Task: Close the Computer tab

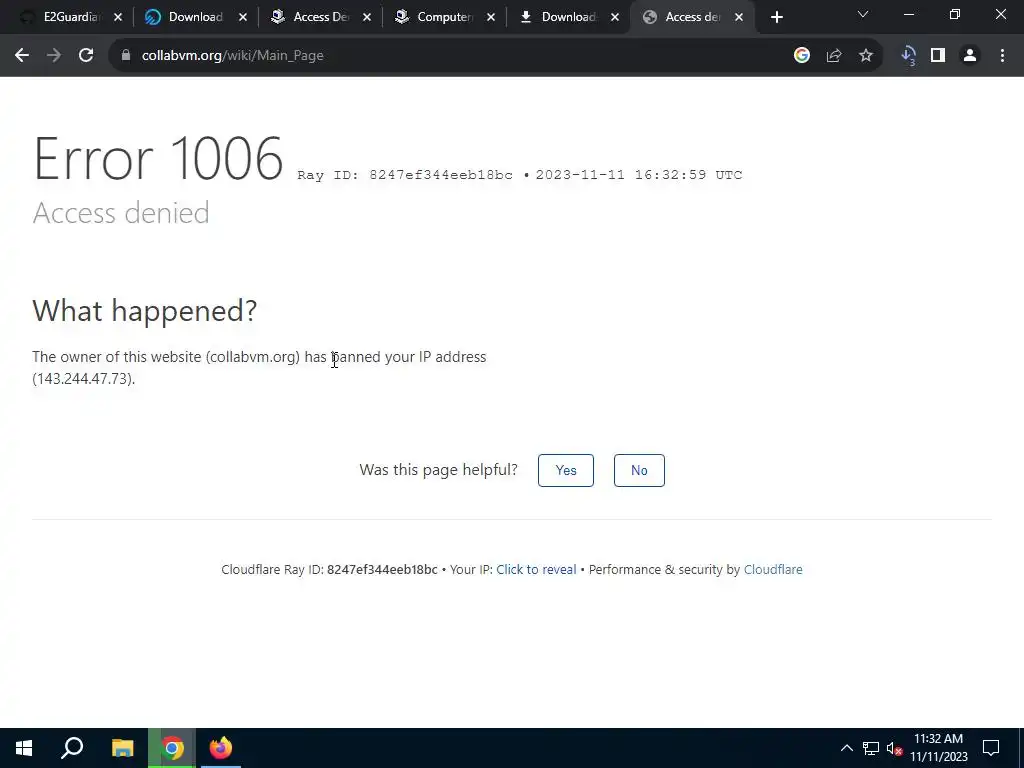Action: tap(491, 18)
